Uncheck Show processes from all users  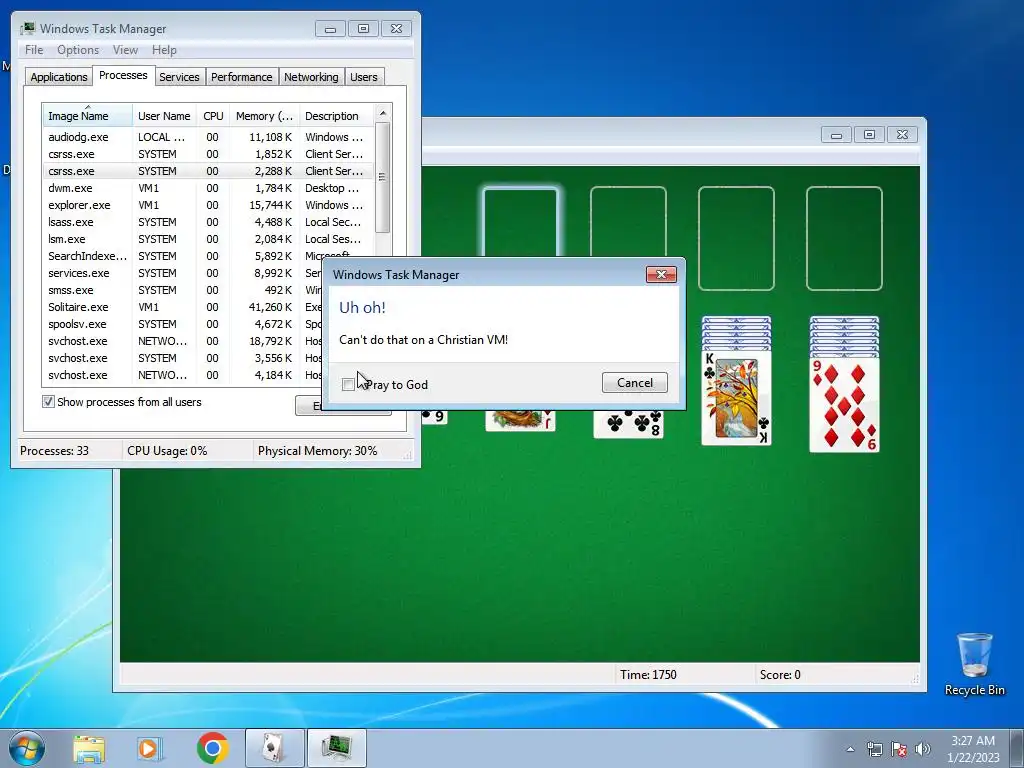click(48, 402)
